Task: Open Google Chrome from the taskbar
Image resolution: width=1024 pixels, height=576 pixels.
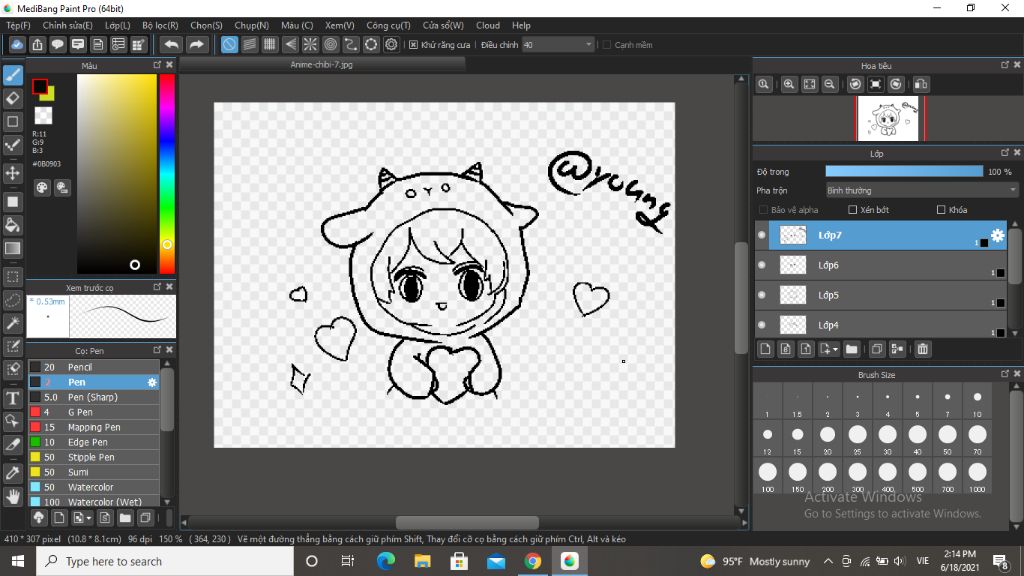Action: click(532, 561)
